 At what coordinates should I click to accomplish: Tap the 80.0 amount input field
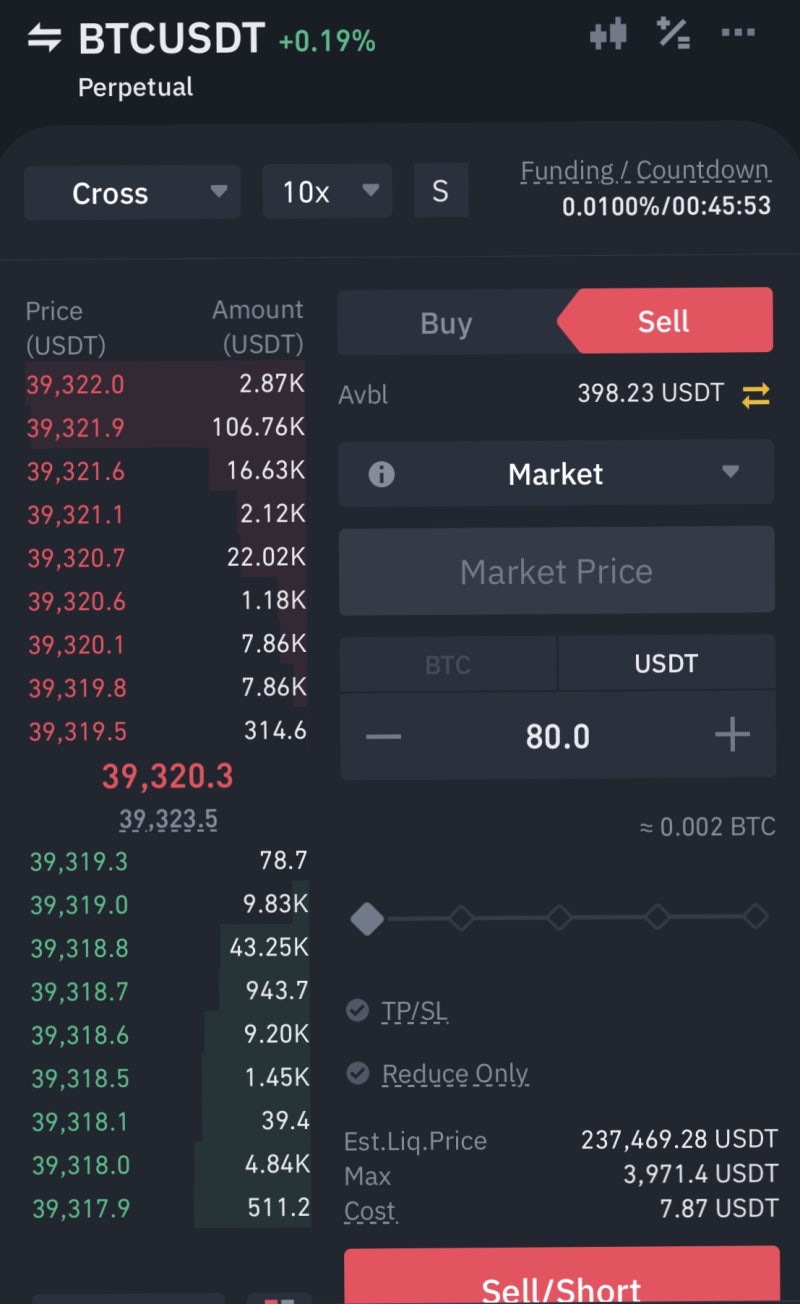(557, 737)
